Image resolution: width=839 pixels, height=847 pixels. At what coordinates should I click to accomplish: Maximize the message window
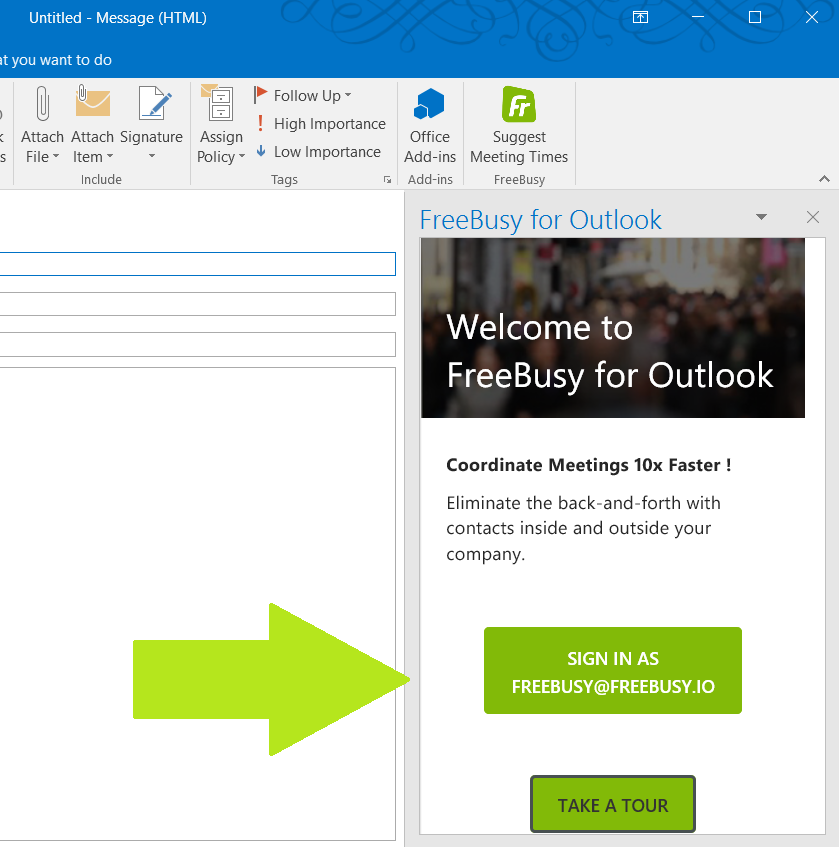pos(755,17)
